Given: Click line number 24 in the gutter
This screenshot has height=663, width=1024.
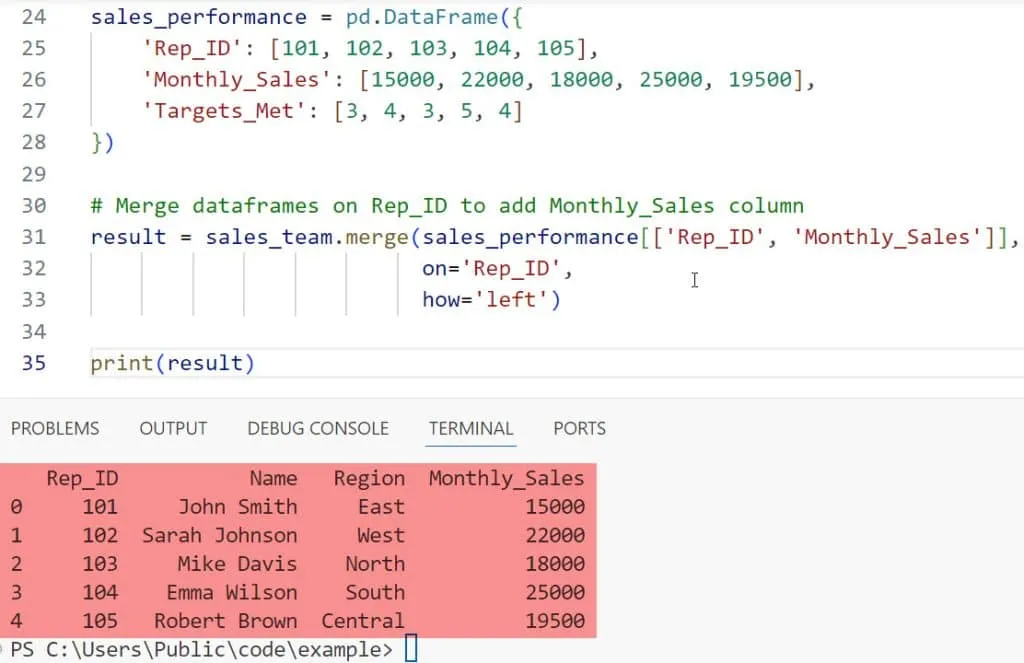Looking at the screenshot, I should click(33, 17).
